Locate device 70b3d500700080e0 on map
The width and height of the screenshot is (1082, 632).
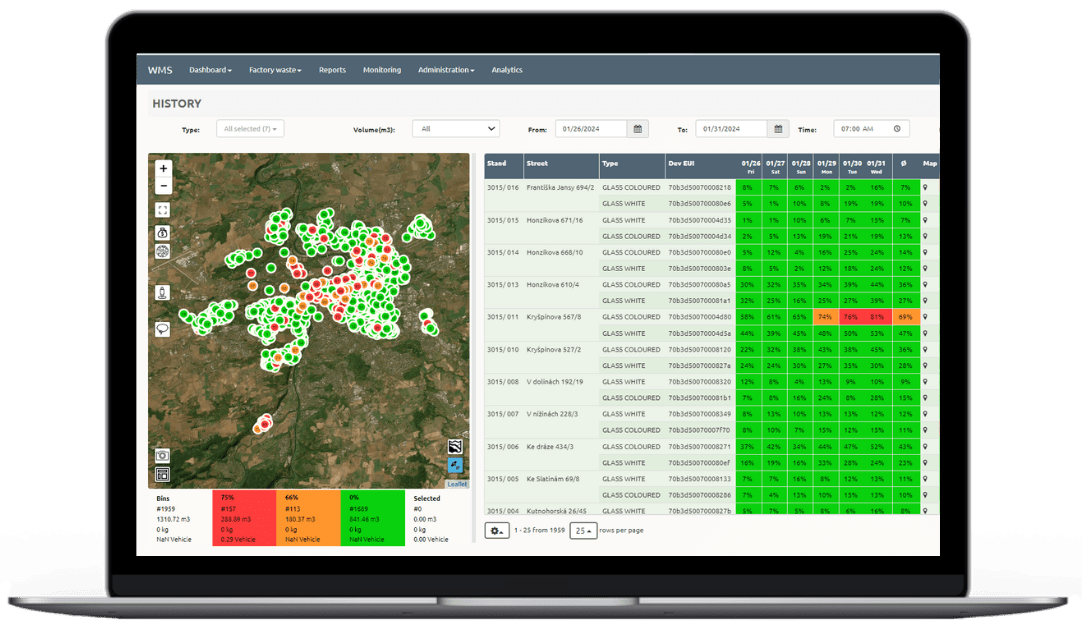[x=925, y=253]
